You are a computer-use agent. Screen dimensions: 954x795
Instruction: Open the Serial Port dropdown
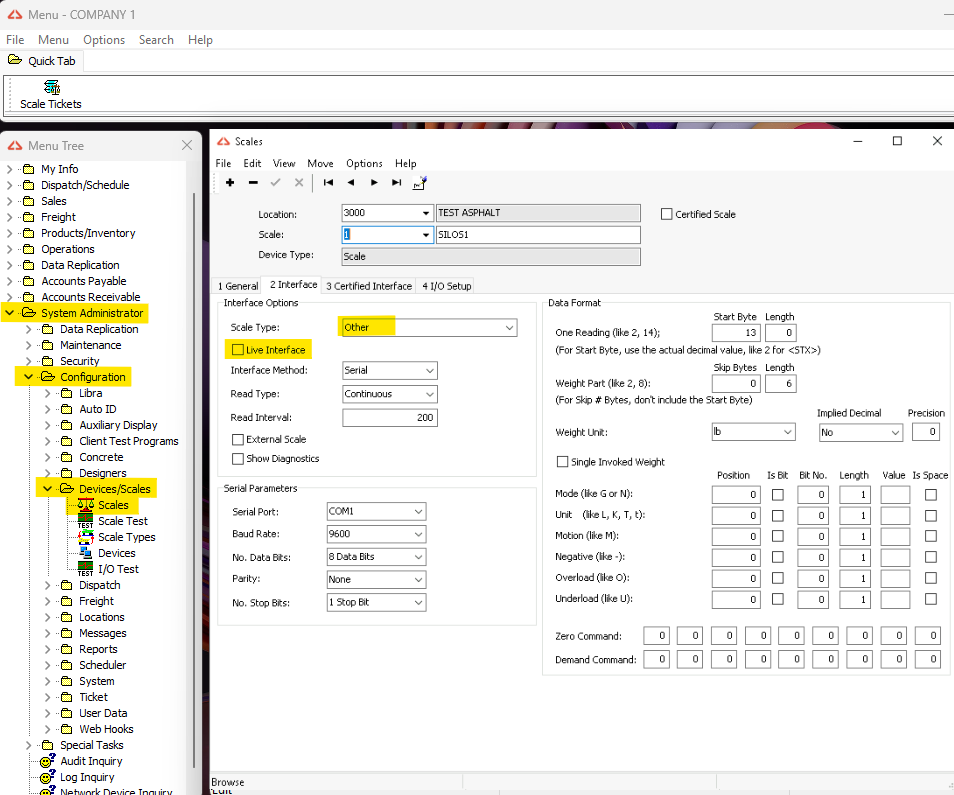(419, 512)
